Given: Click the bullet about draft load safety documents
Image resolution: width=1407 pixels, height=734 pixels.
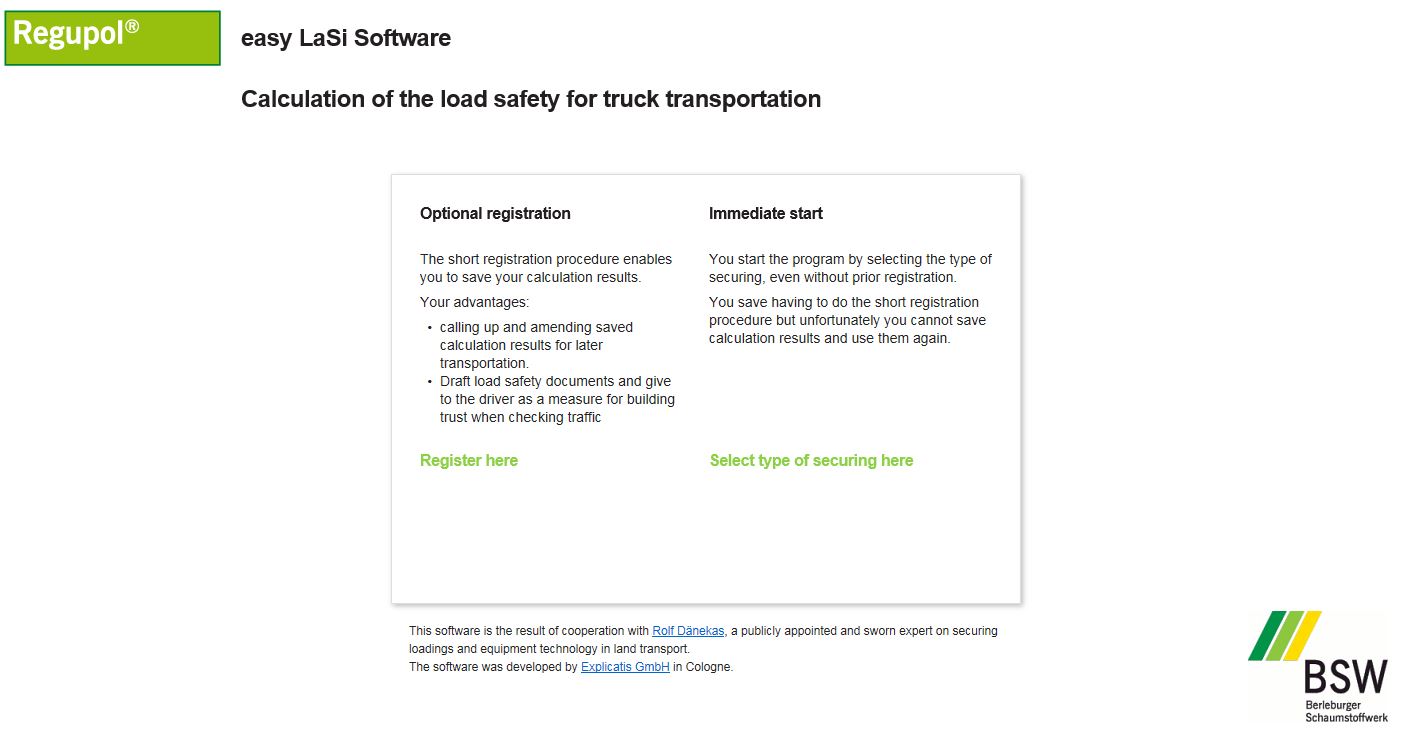Looking at the screenshot, I should 551,399.
